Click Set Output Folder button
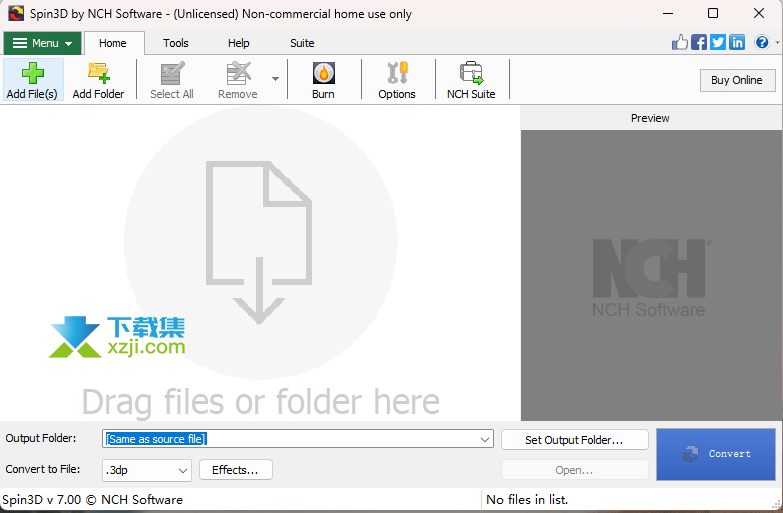783x513 pixels. [574, 440]
